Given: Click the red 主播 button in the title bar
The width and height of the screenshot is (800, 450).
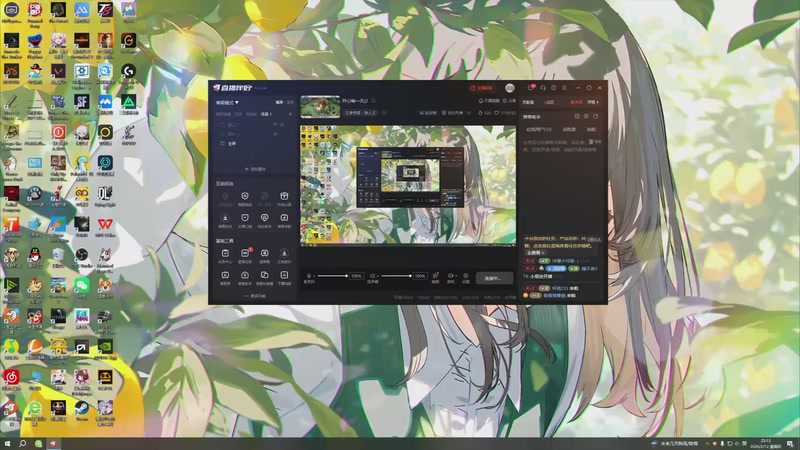Looking at the screenshot, I should (x=482, y=88).
